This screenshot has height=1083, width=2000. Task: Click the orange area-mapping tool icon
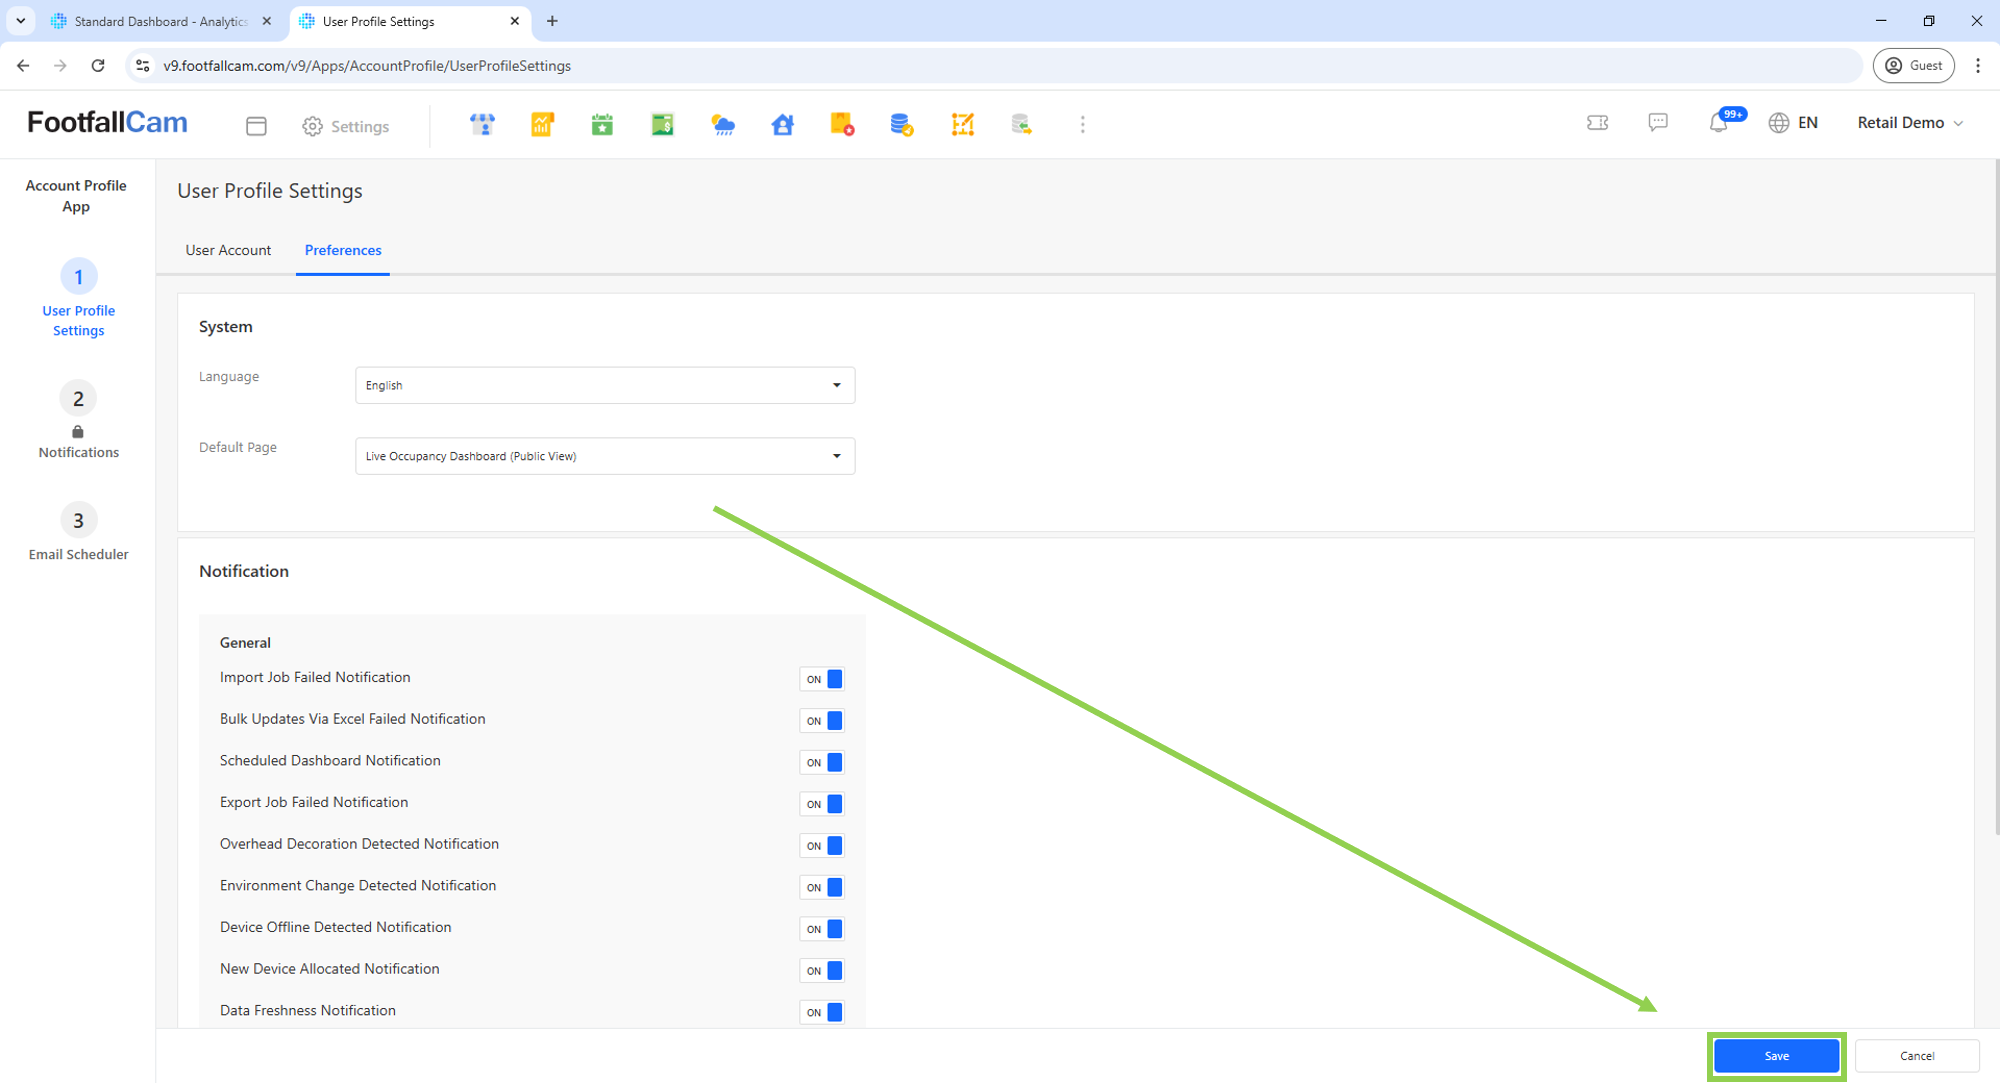[x=962, y=124]
